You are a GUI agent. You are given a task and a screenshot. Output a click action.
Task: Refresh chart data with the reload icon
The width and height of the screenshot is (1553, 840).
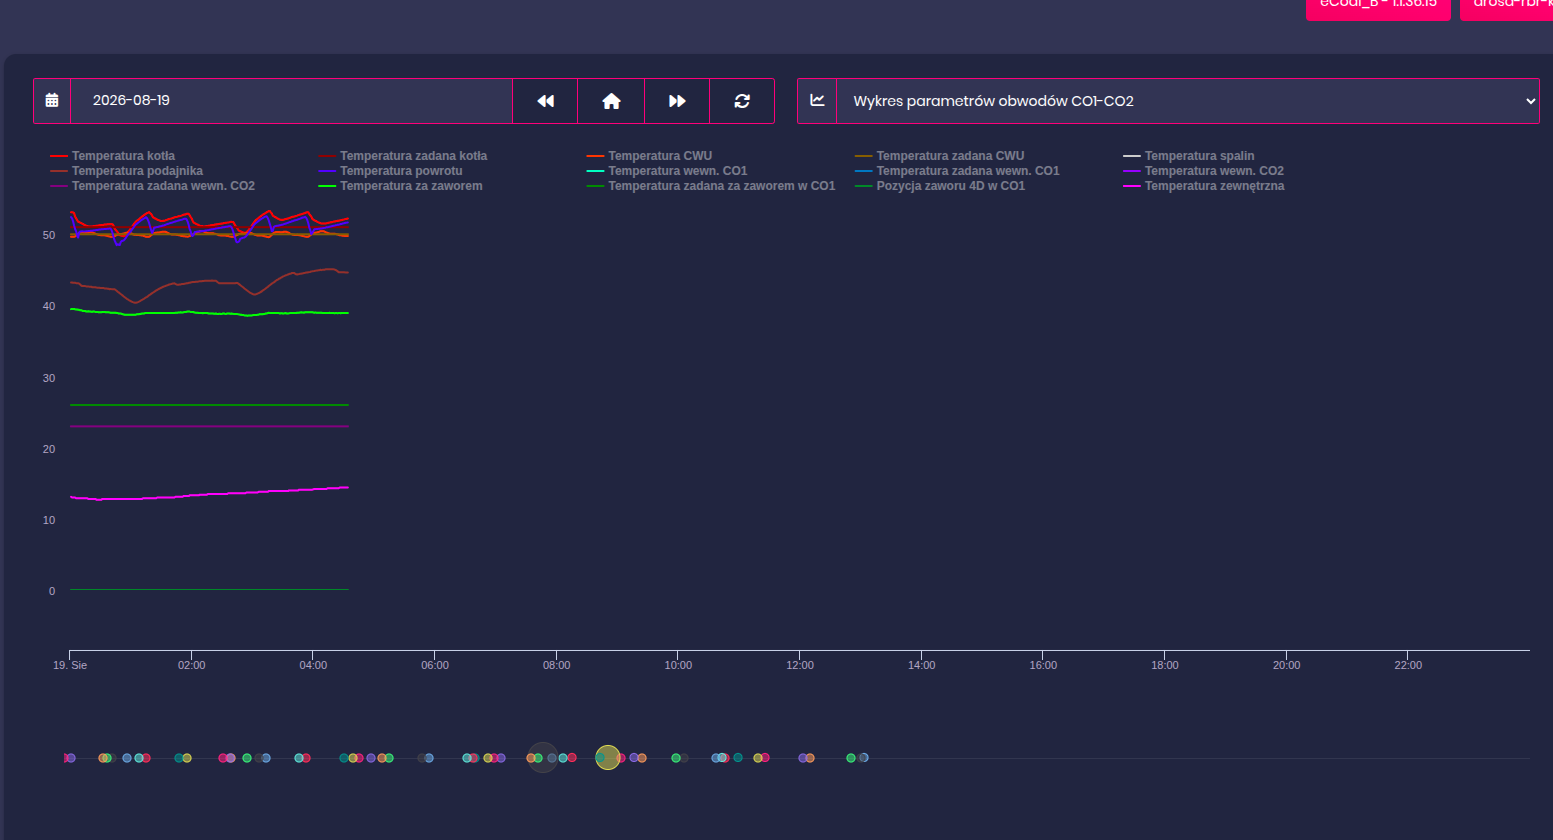[x=742, y=101]
